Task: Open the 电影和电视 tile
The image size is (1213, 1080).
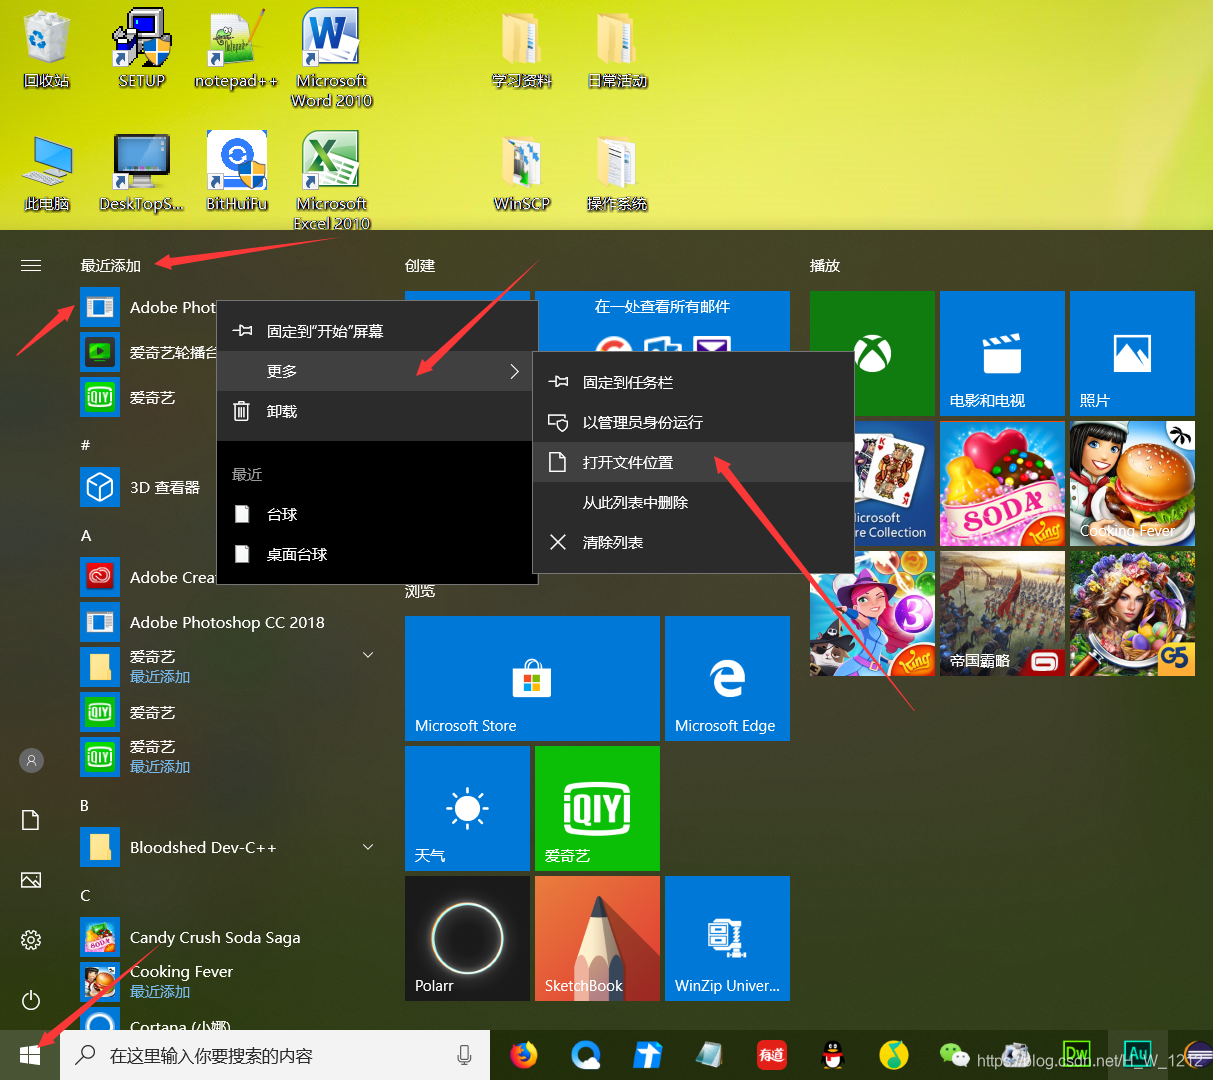Action: (1002, 353)
